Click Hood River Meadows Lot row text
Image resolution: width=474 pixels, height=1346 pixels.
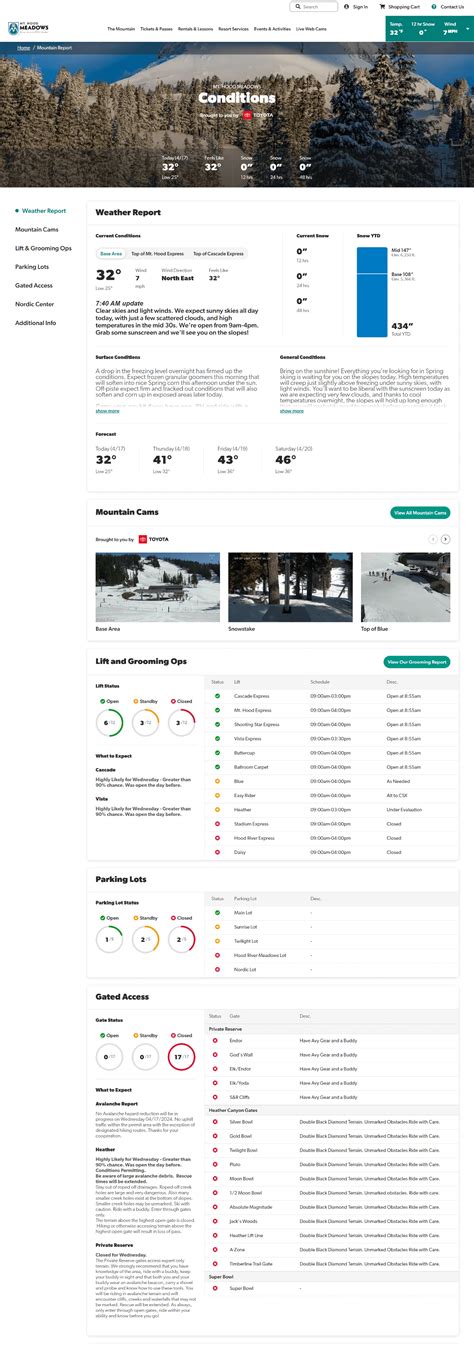click(259, 955)
